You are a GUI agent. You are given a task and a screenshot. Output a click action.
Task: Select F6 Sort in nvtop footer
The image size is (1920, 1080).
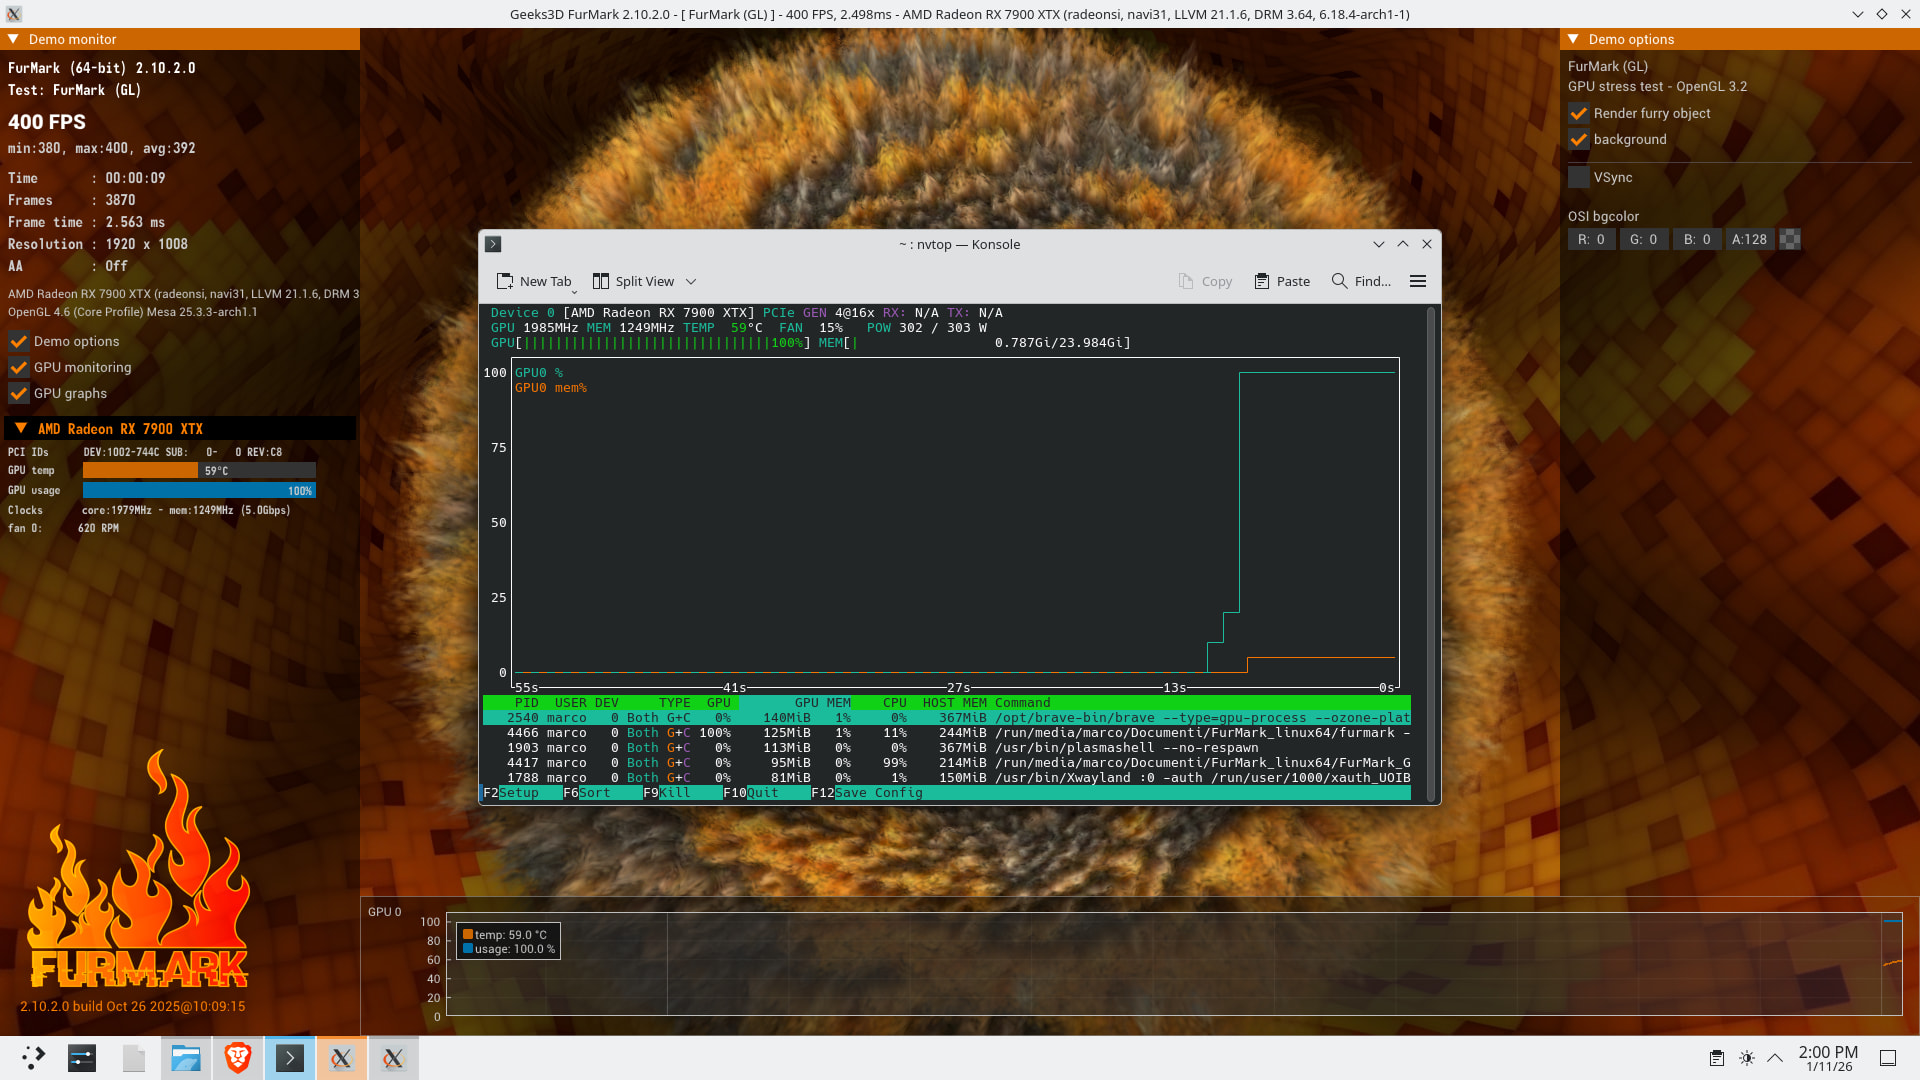[x=594, y=793]
